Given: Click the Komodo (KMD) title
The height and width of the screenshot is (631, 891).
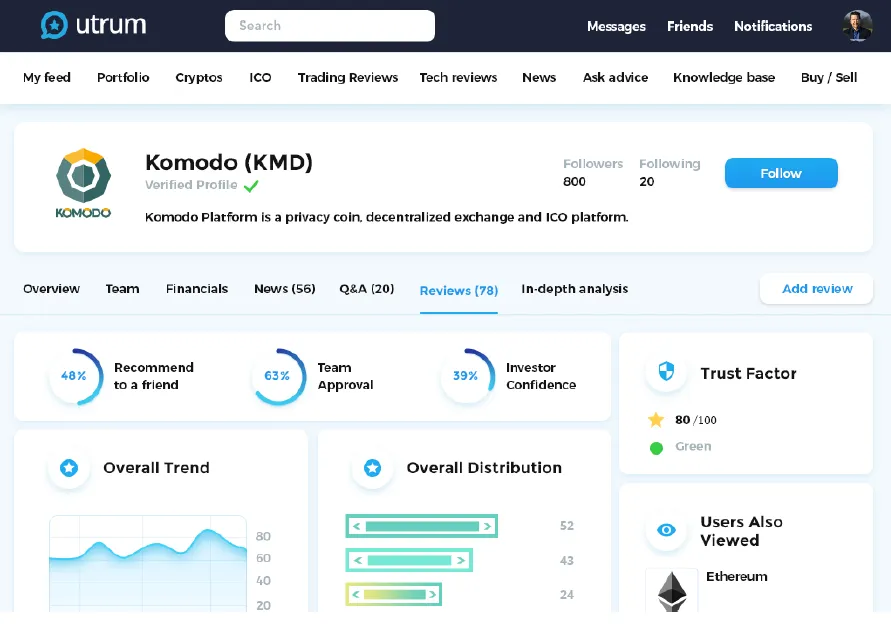Looking at the screenshot, I should coord(228,163).
